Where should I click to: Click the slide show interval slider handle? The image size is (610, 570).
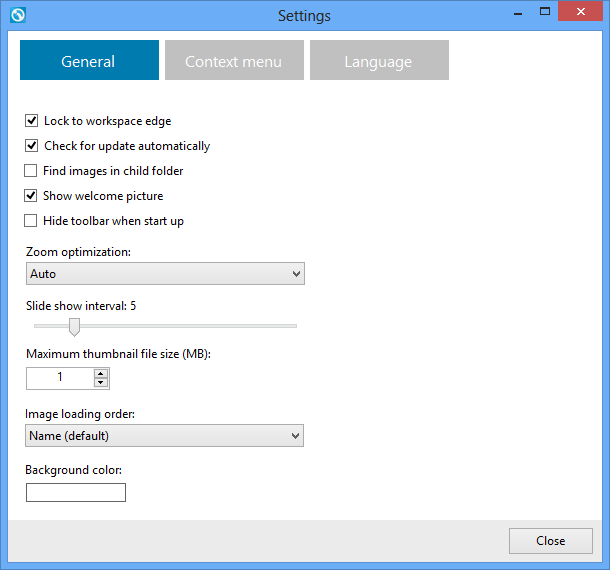74,327
